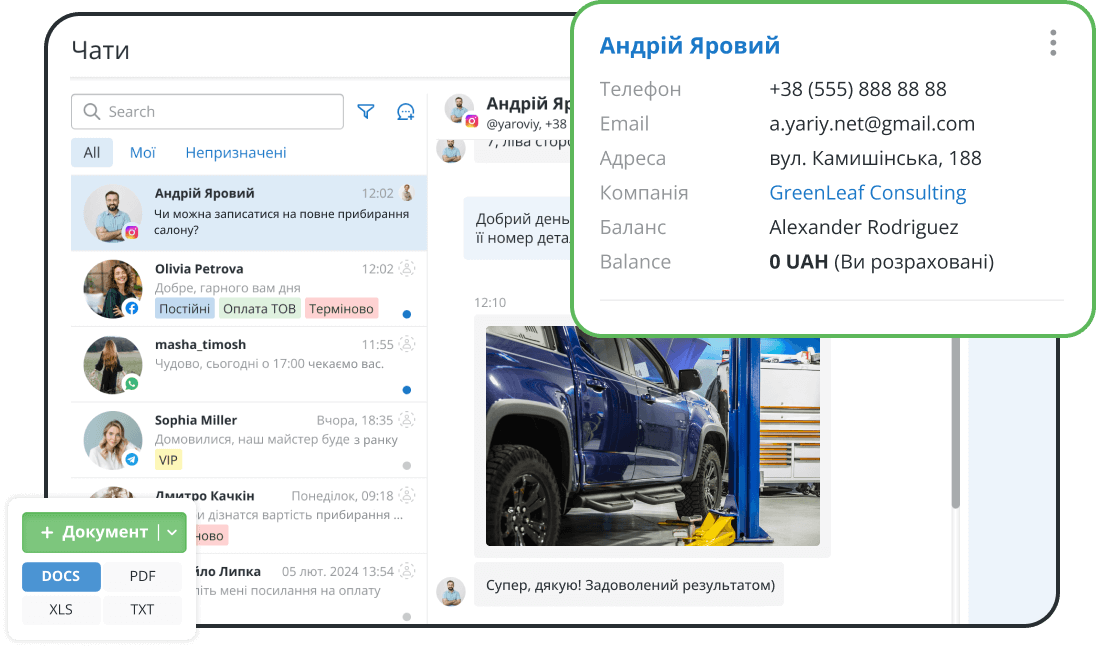Select the XLS format option
Image resolution: width=1096 pixels, height=648 pixels.
click(62, 609)
